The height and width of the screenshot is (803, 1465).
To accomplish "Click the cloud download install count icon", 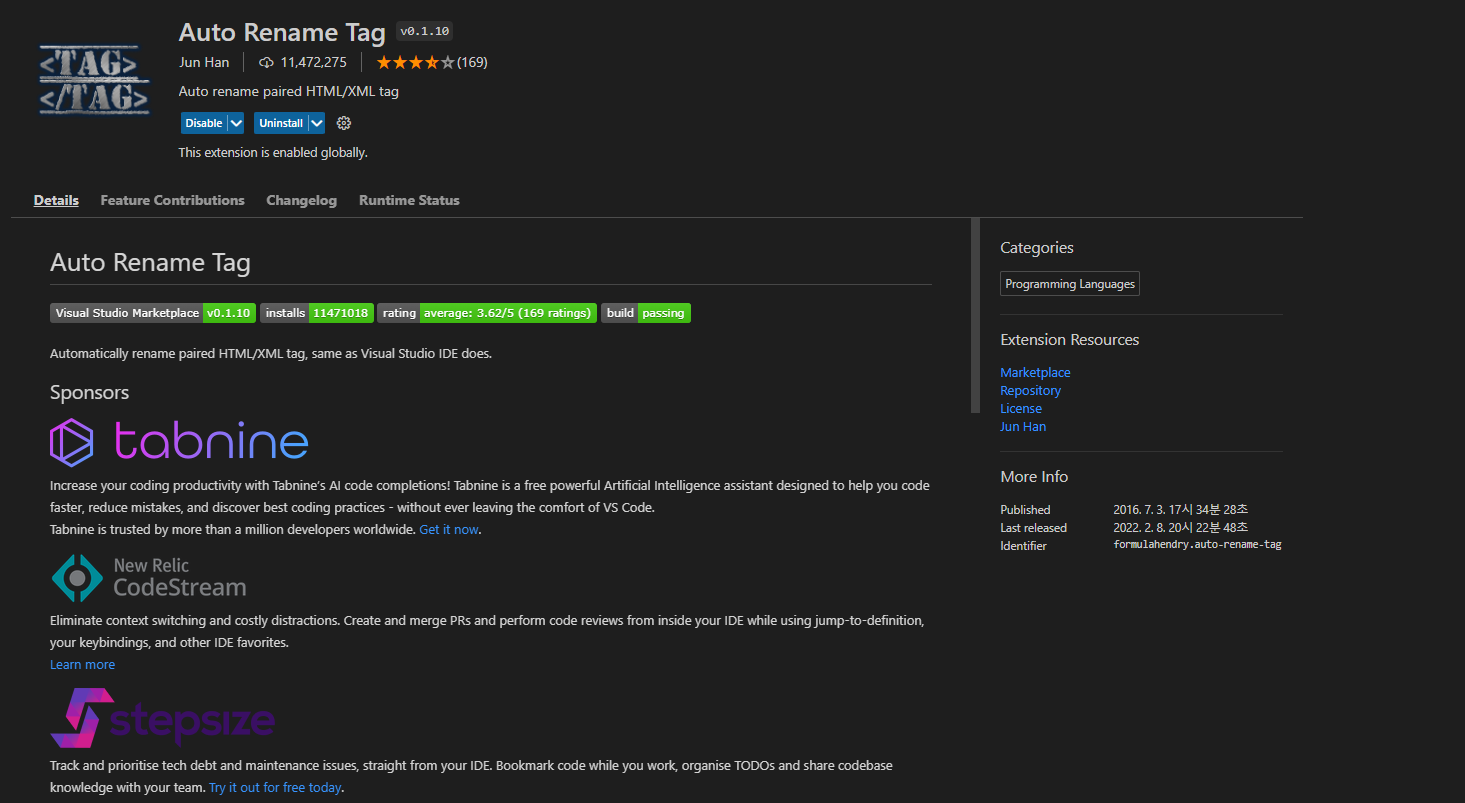I will (x=266, y=62).
